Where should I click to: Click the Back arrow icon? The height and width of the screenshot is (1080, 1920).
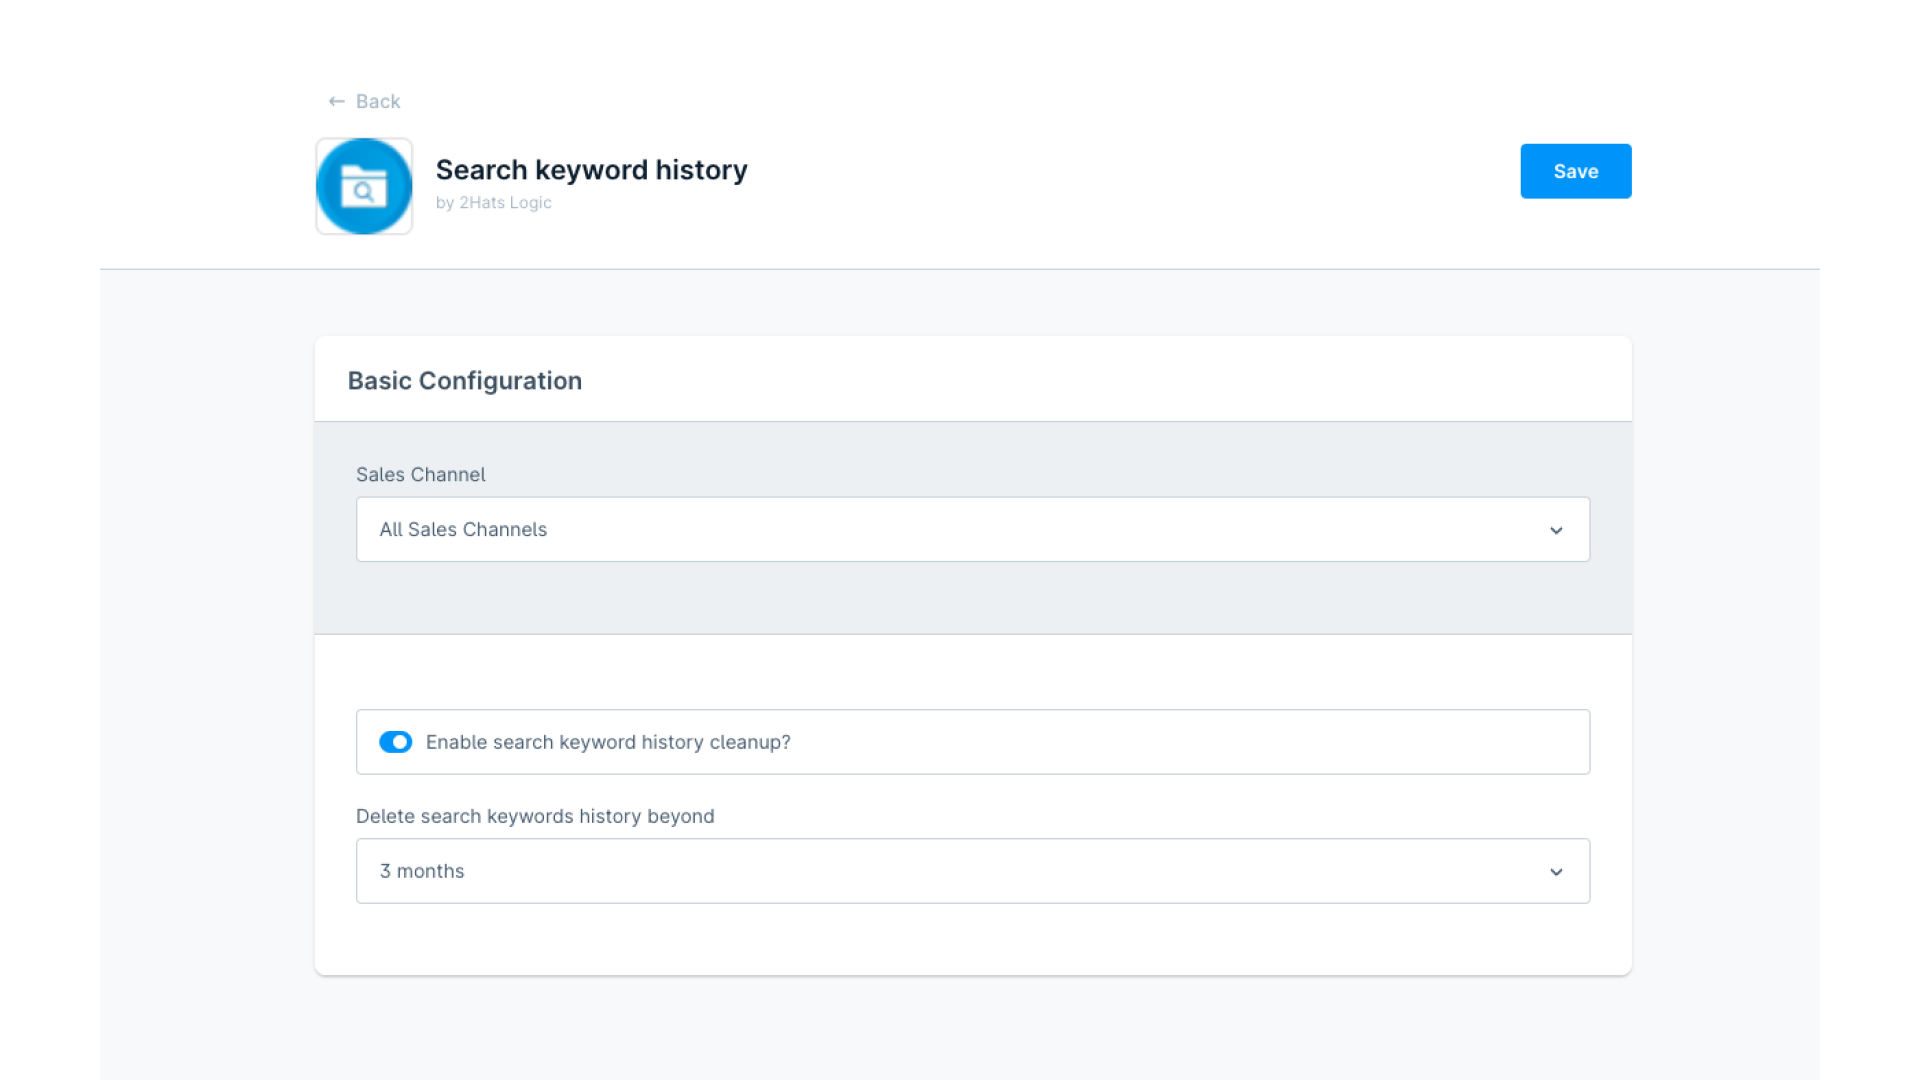point(337,102)
